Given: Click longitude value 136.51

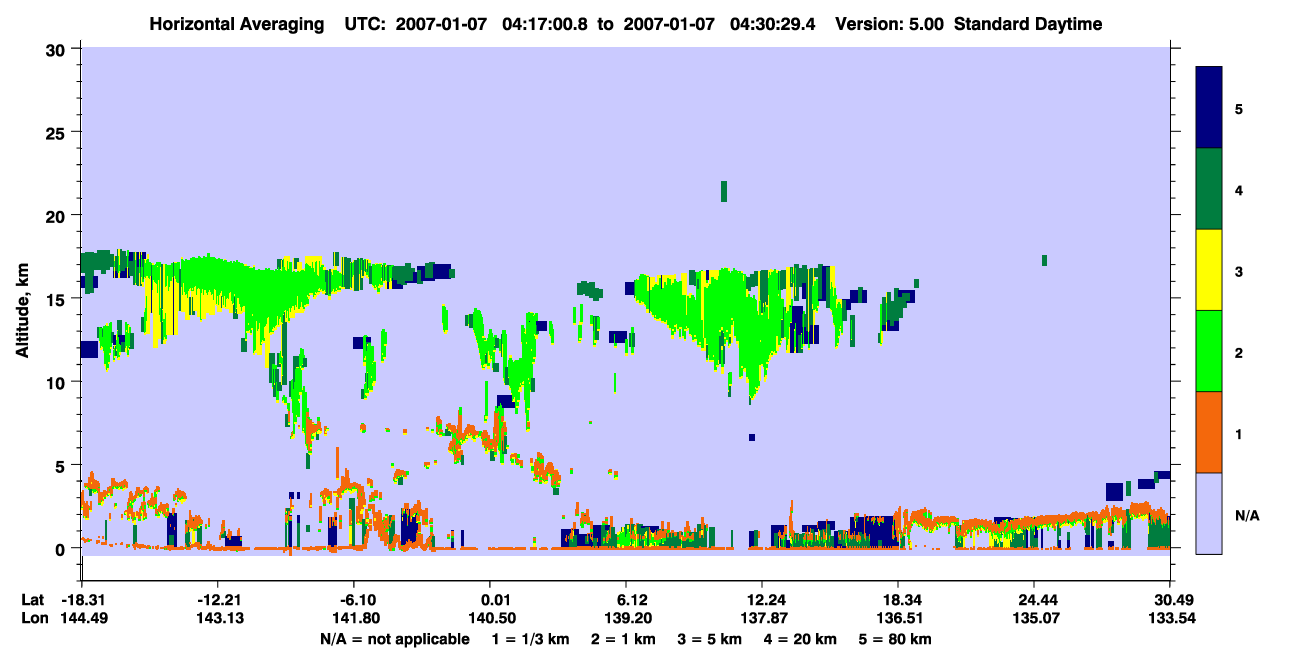Looking at the screenshot, I should tap(898, 618).
